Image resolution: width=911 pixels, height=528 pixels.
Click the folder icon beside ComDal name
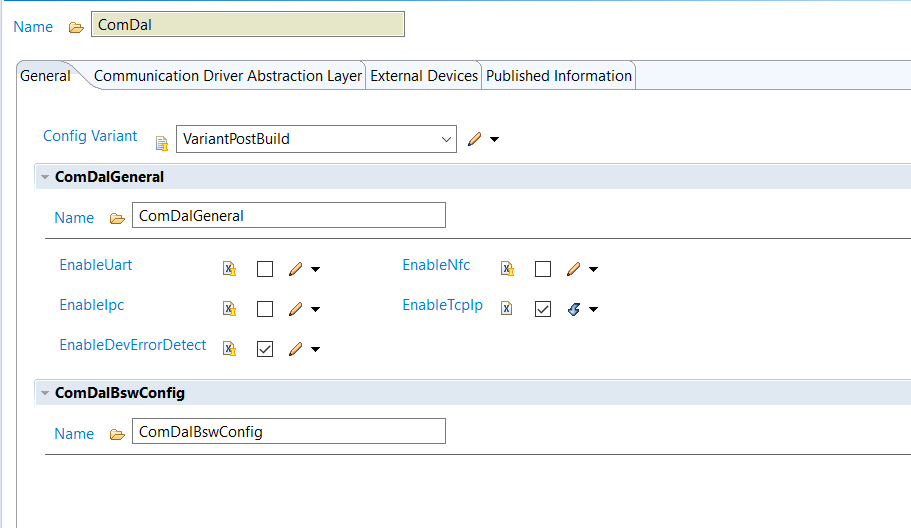tap(76, 27)
